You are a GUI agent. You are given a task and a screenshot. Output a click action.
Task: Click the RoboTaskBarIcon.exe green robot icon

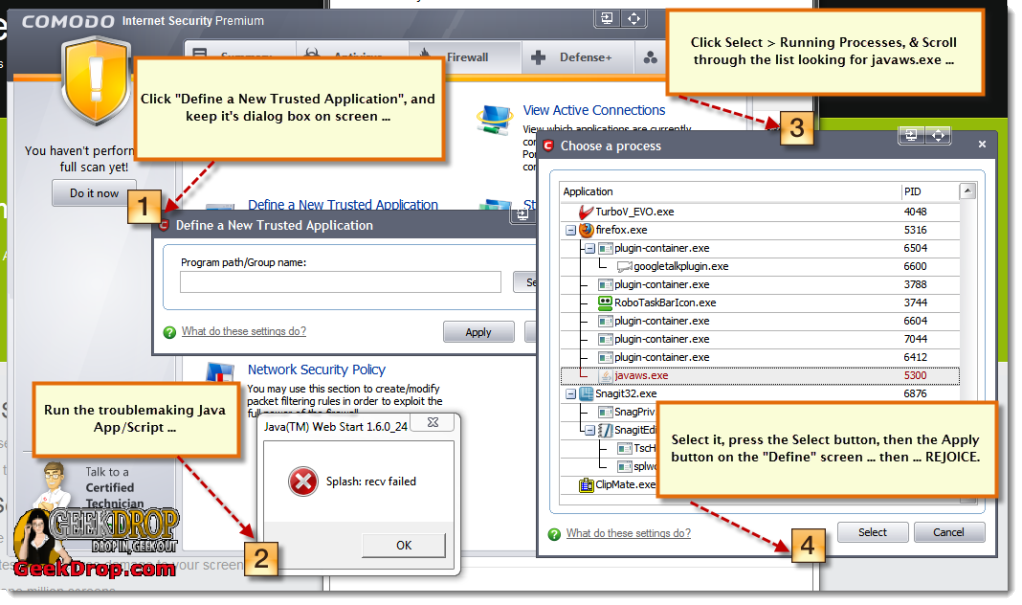pos(606,302)
